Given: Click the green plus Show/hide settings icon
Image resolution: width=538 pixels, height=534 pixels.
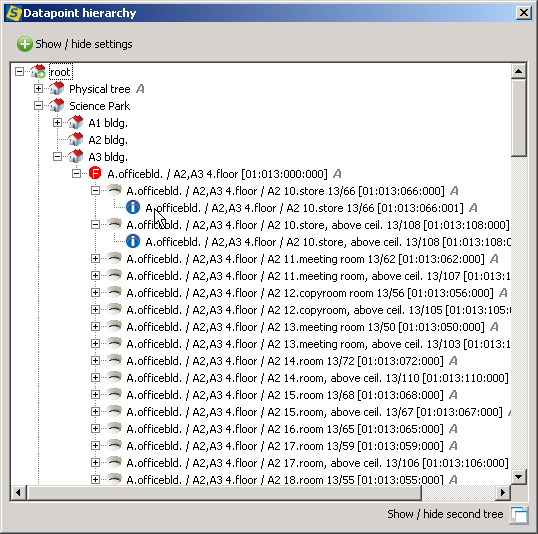Looking at the screenshot, I should pos(25,44).
